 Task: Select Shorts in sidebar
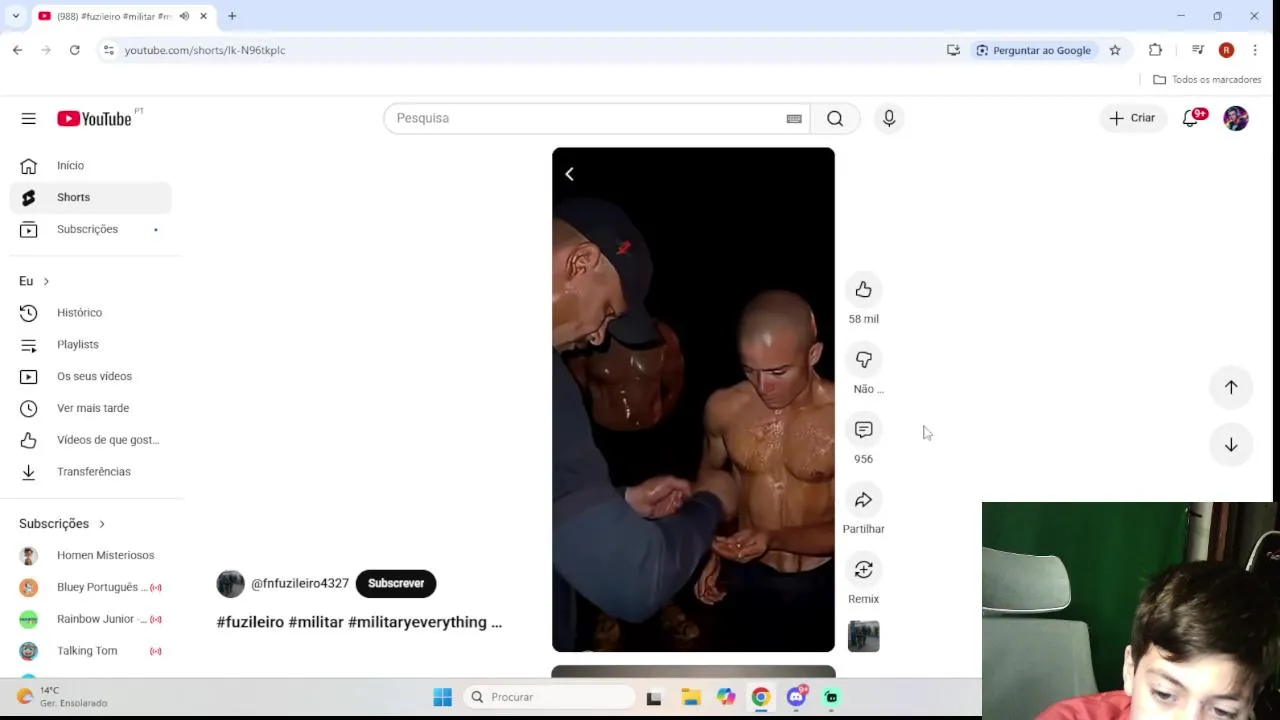(x=91, y=197)
